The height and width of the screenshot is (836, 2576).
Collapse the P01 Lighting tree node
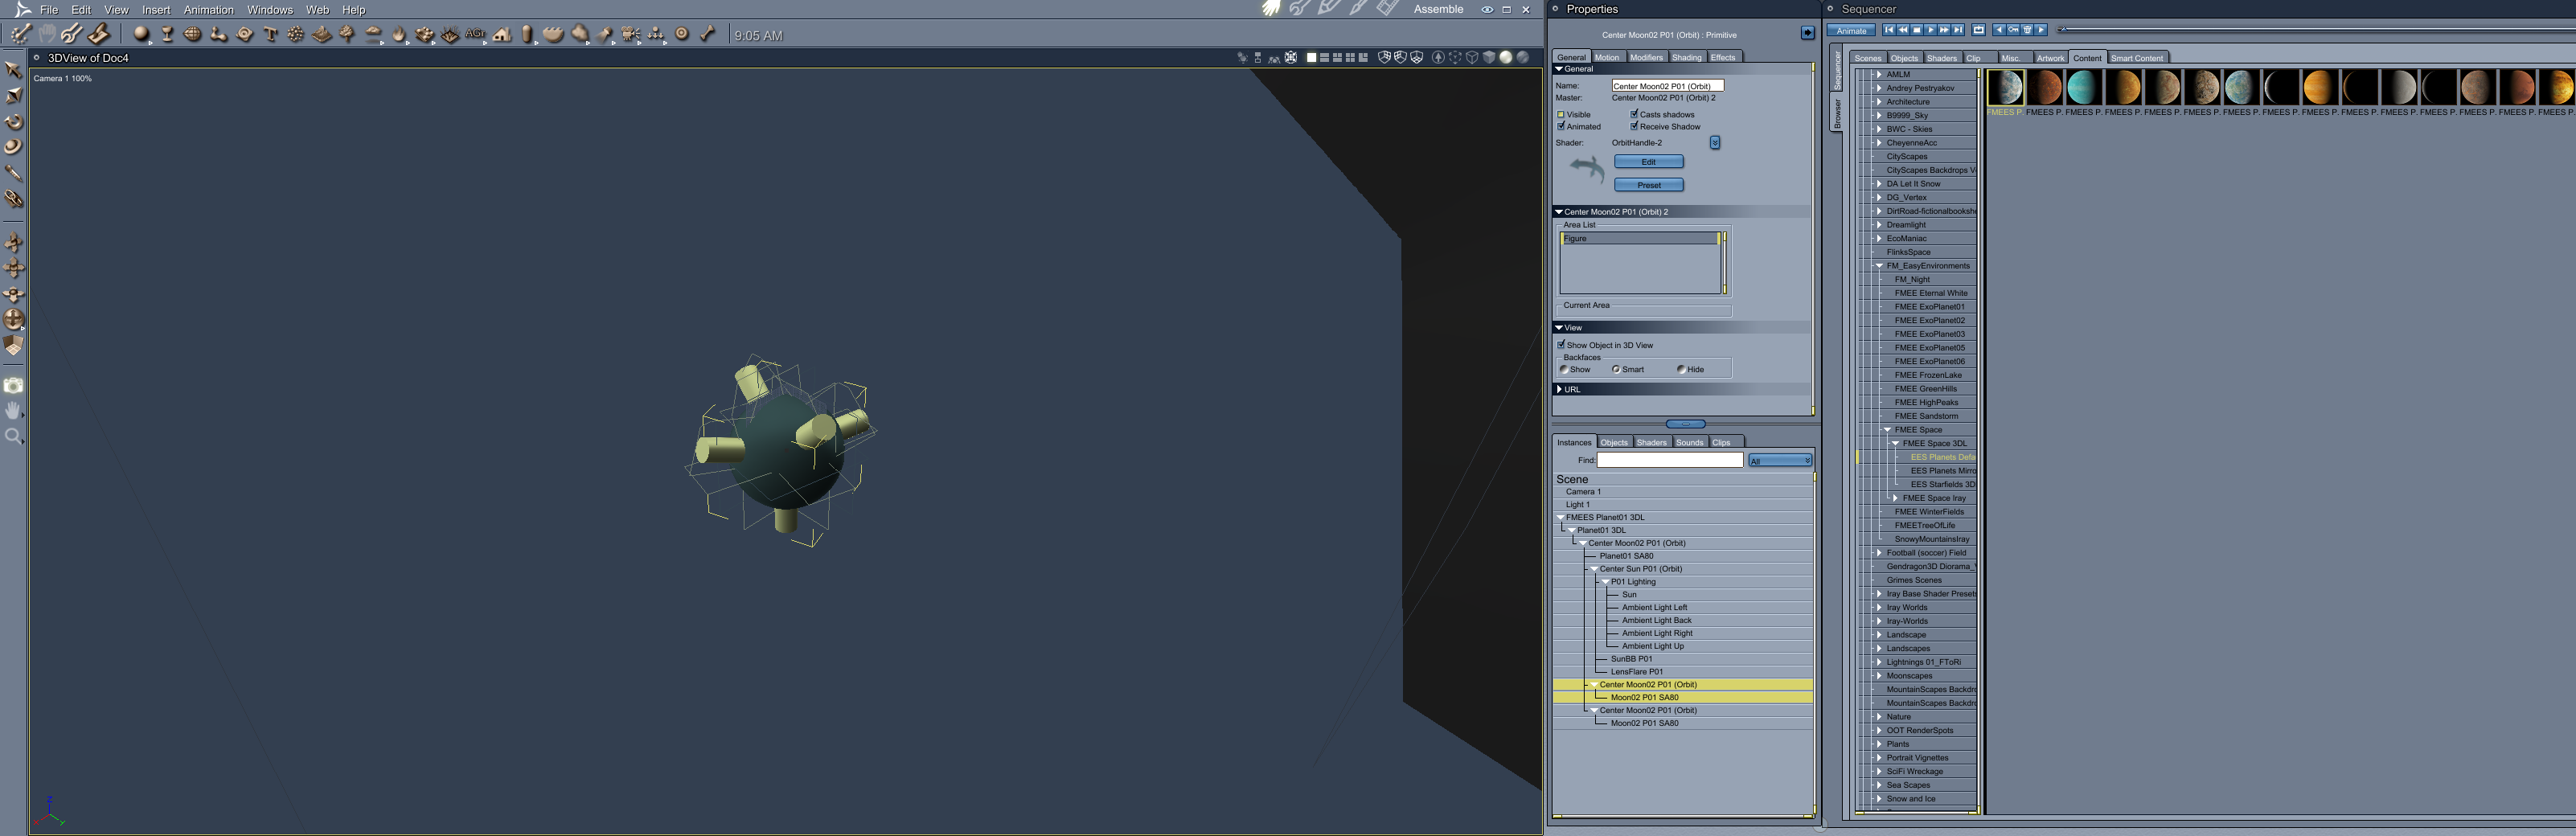pos(1606,582)
